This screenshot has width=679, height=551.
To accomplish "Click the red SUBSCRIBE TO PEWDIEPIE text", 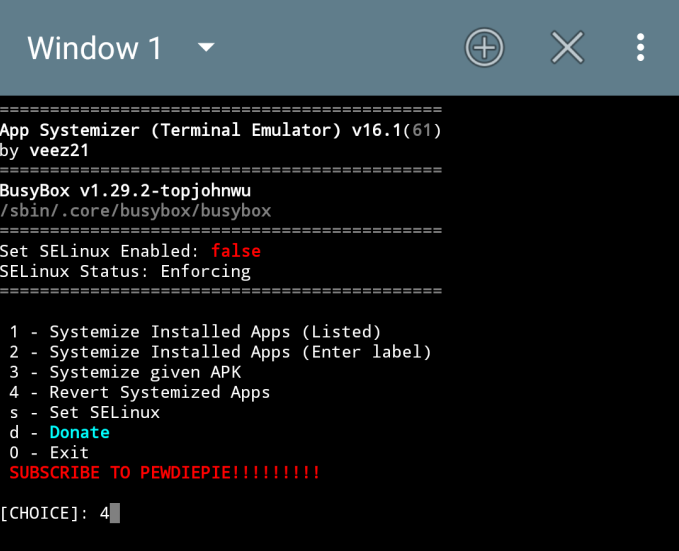I will click(x=165, y=473).
